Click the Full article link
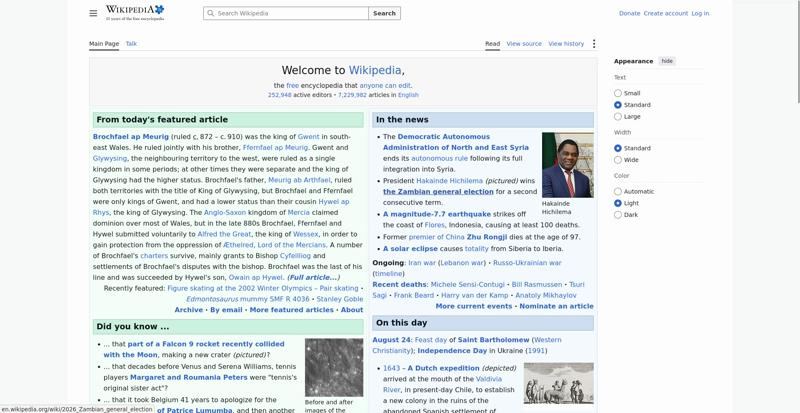This screenshot has width=800, height=413. (313, 278)
